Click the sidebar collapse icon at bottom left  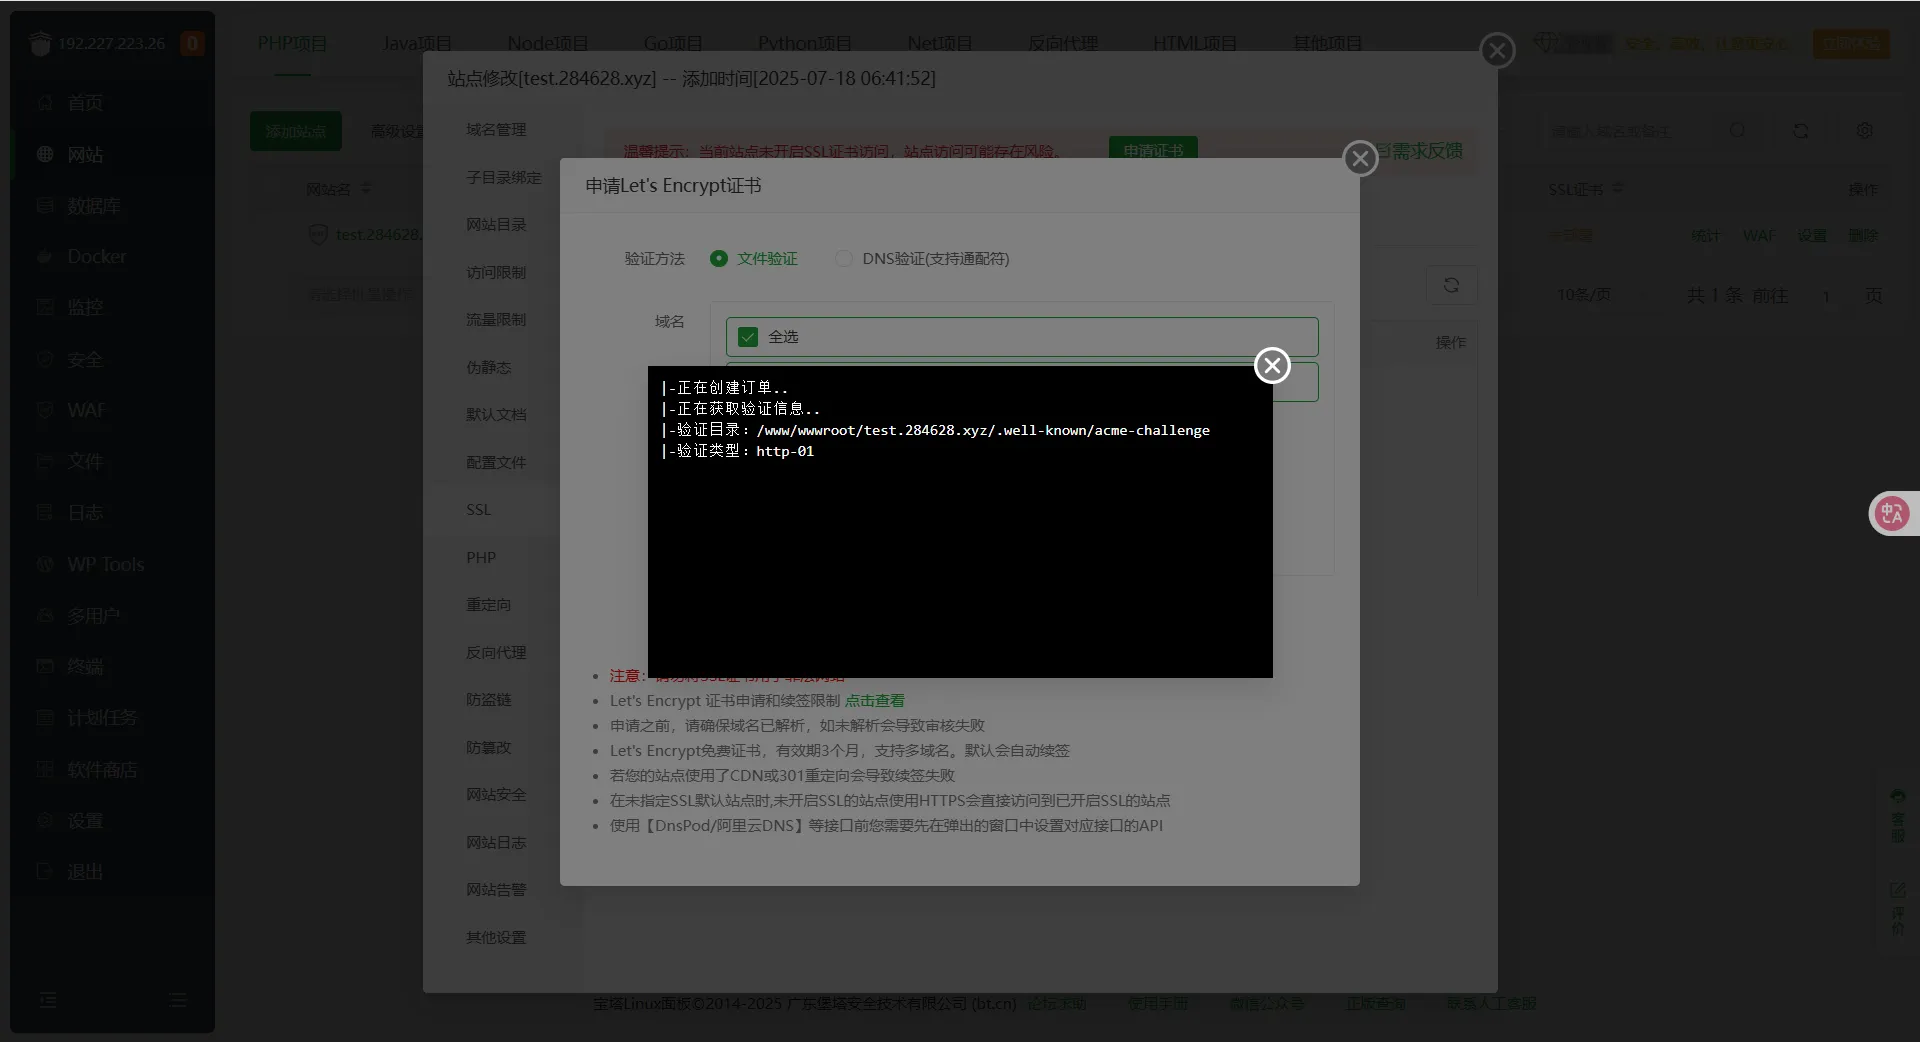coord(48,1000)
